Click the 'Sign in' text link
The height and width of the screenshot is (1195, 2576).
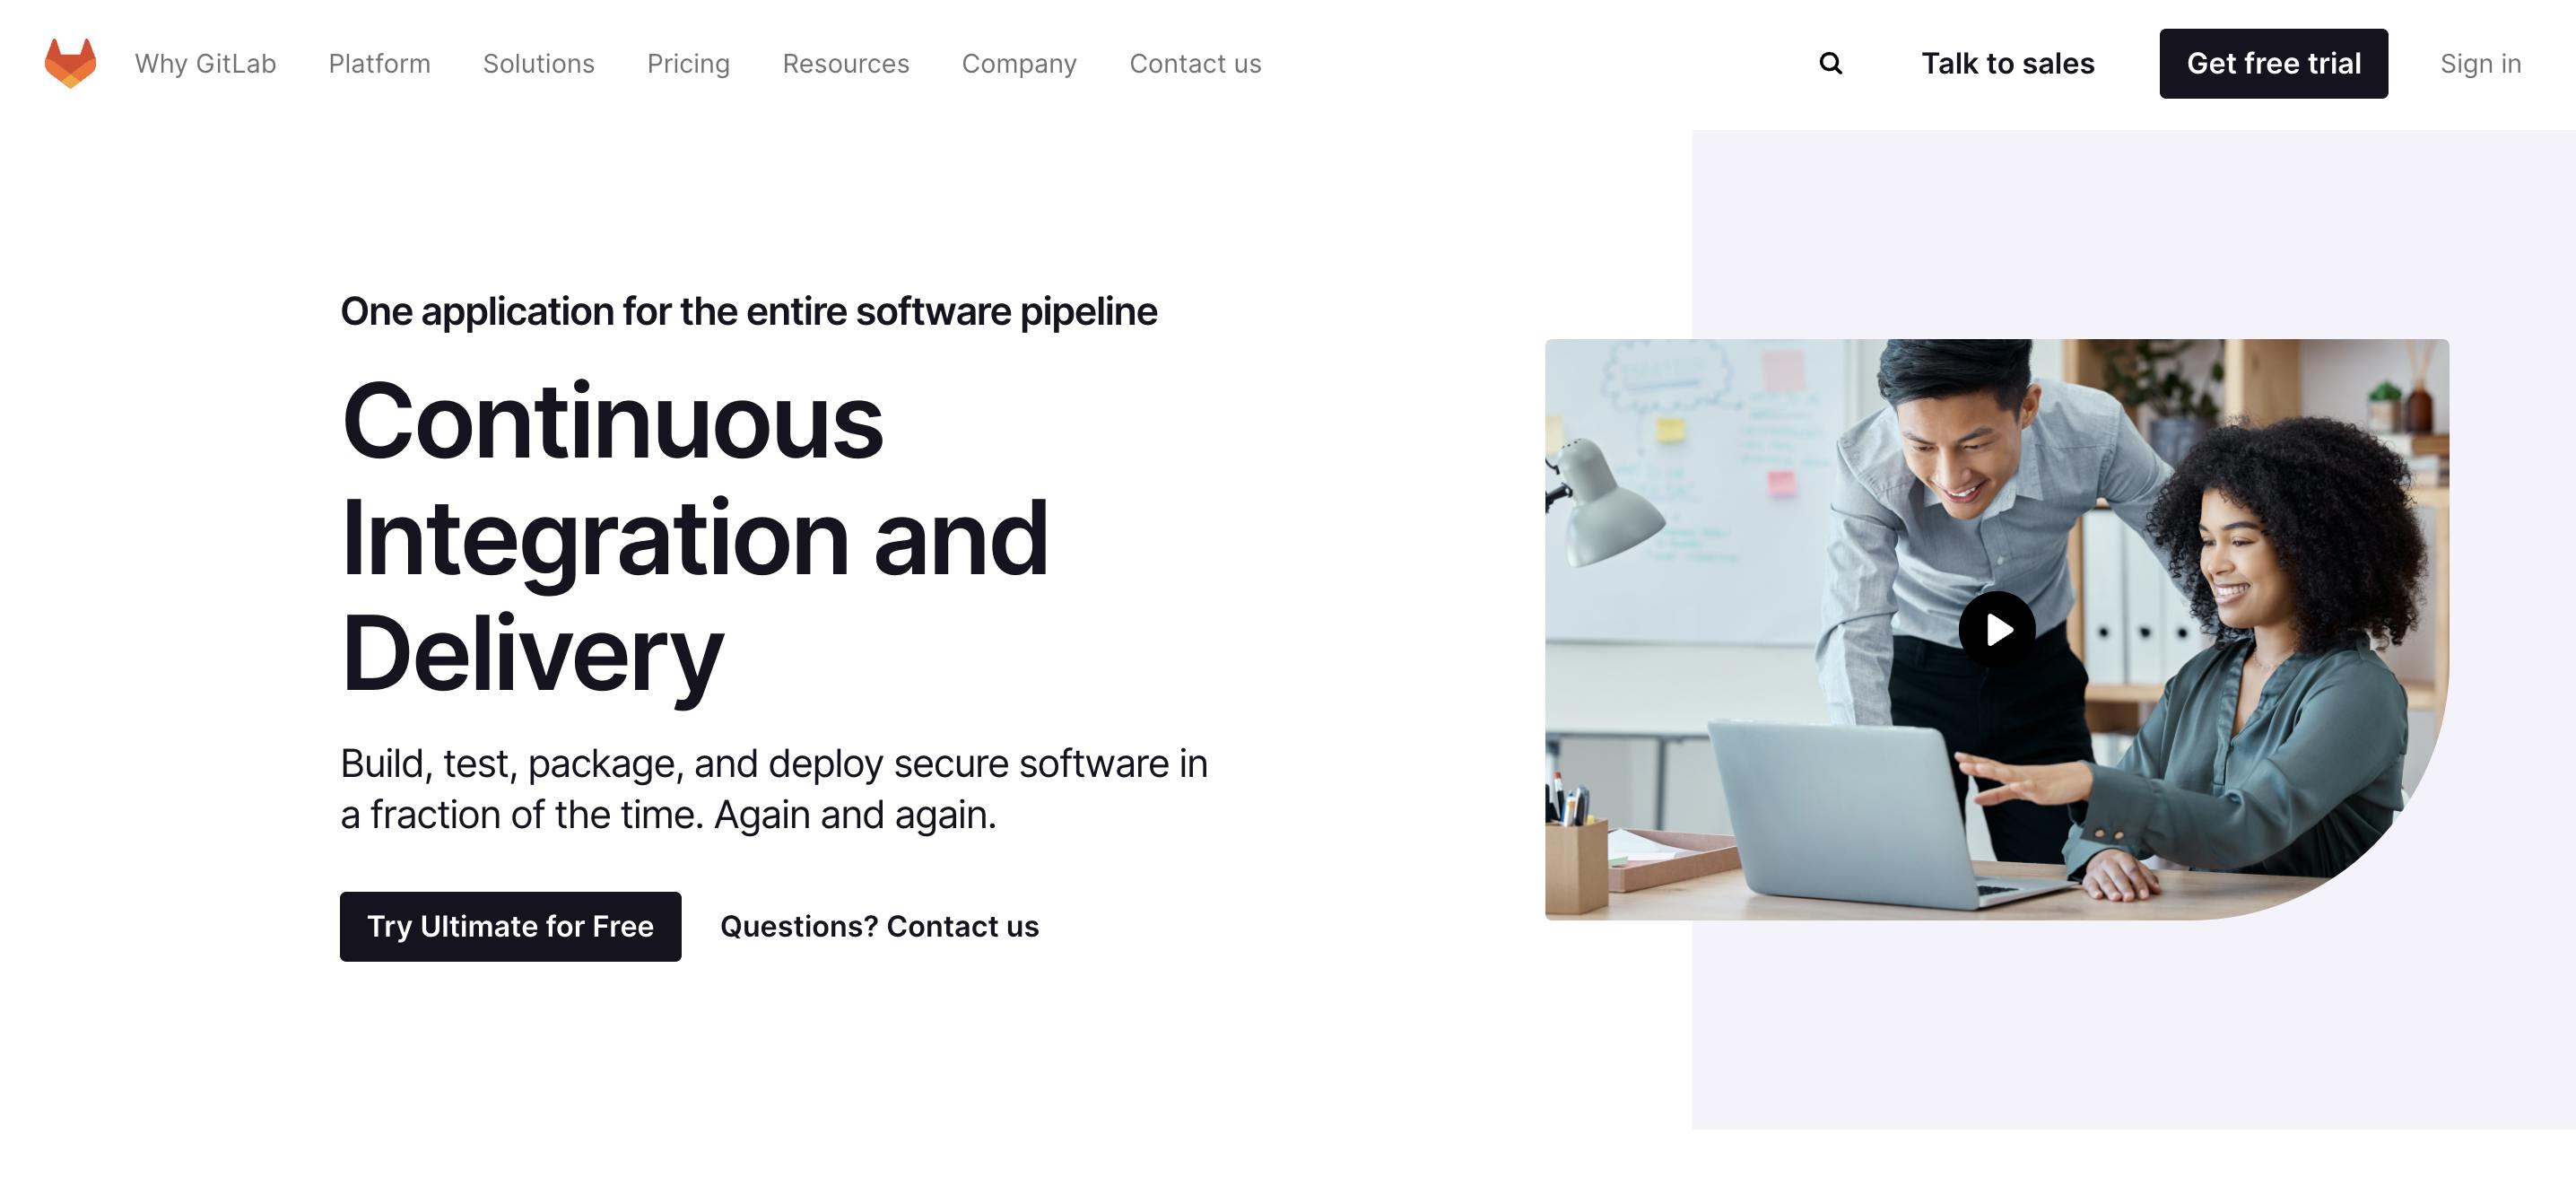tap(2481, 63)
